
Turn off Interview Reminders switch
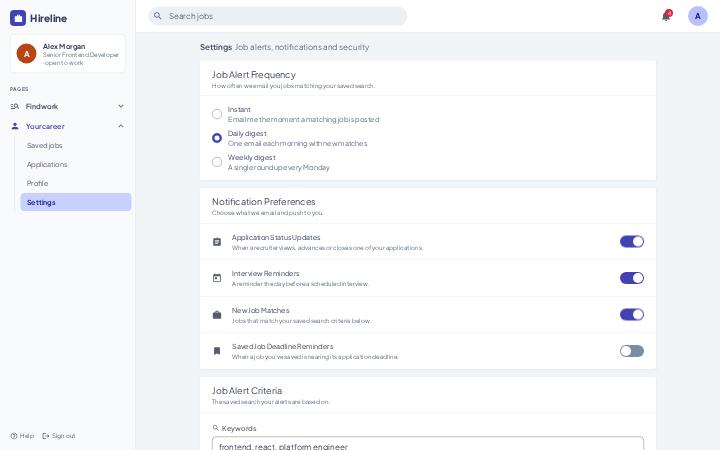click(x=632, y=278)
